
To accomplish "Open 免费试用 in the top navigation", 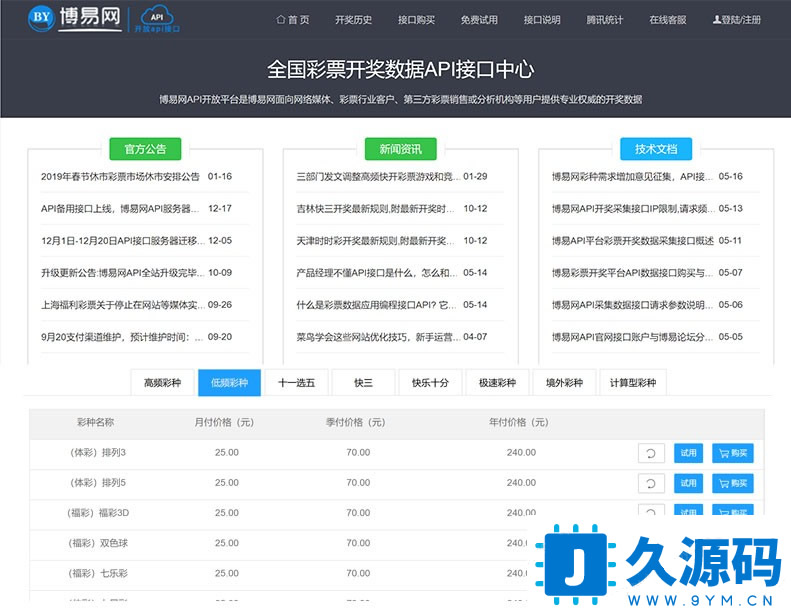I will coord(478,20).
